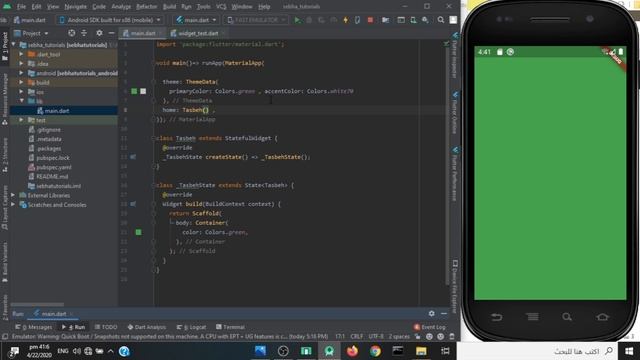
Task: Trigger Flutter Hot Reload lightning icon
Action: pyautogui.click(x=346, y=20)
